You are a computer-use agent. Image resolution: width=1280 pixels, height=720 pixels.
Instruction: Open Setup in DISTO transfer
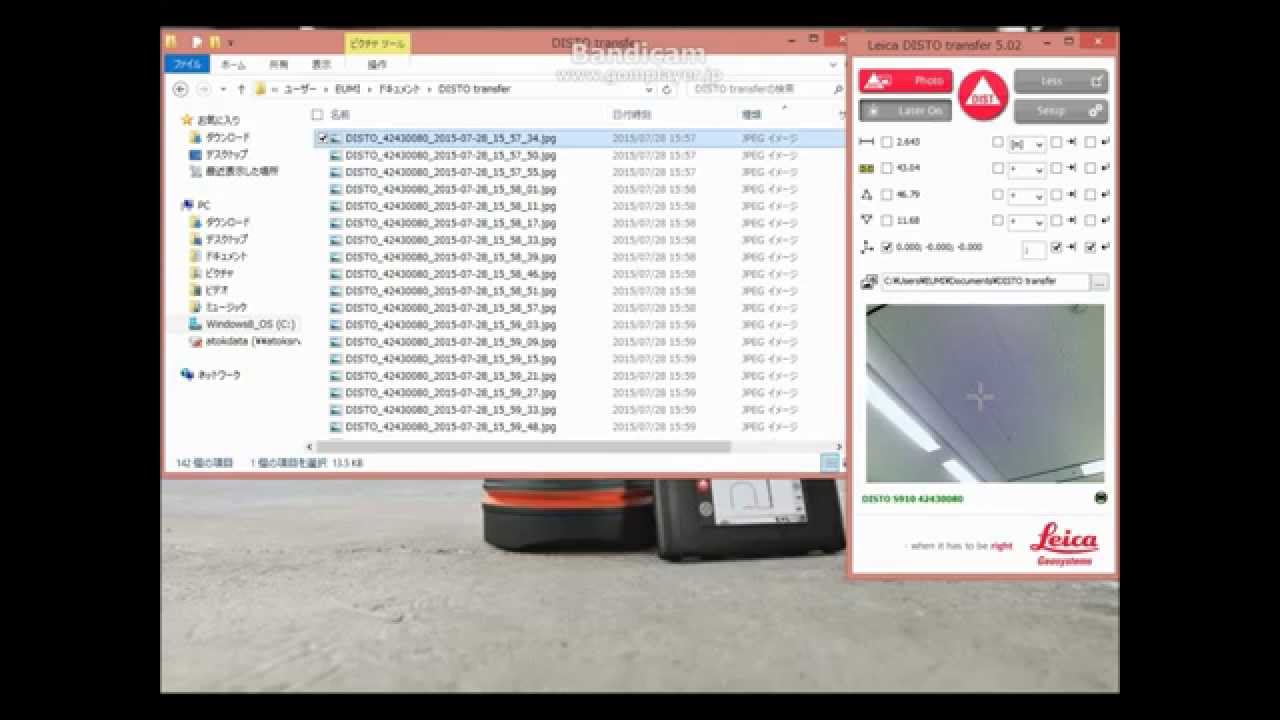pos(1060,110)
